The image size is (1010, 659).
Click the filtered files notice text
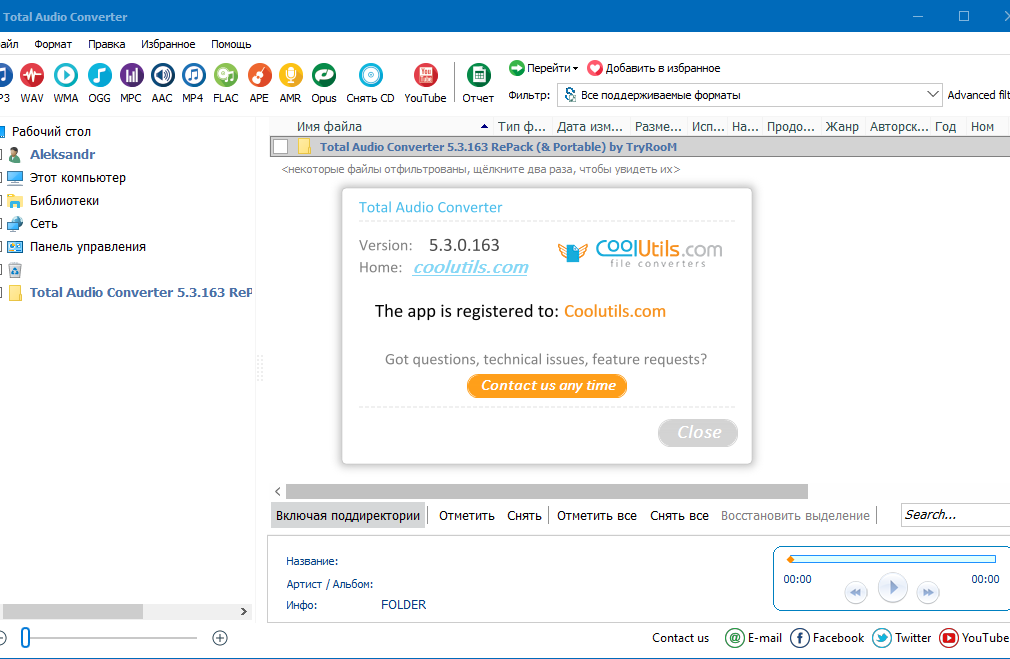[481, 169]
